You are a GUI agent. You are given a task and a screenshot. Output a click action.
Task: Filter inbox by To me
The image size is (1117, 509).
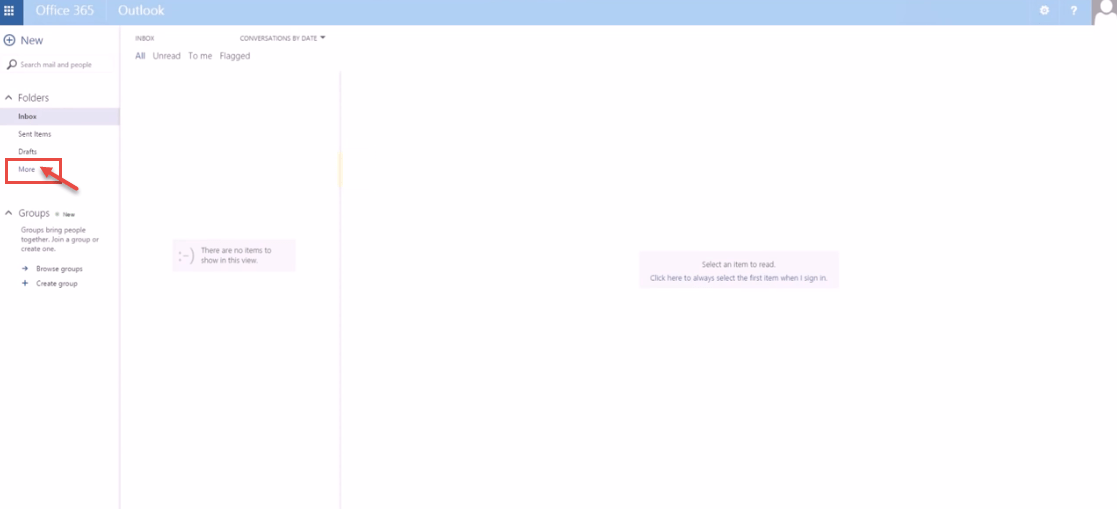click(x=200, y=56)
